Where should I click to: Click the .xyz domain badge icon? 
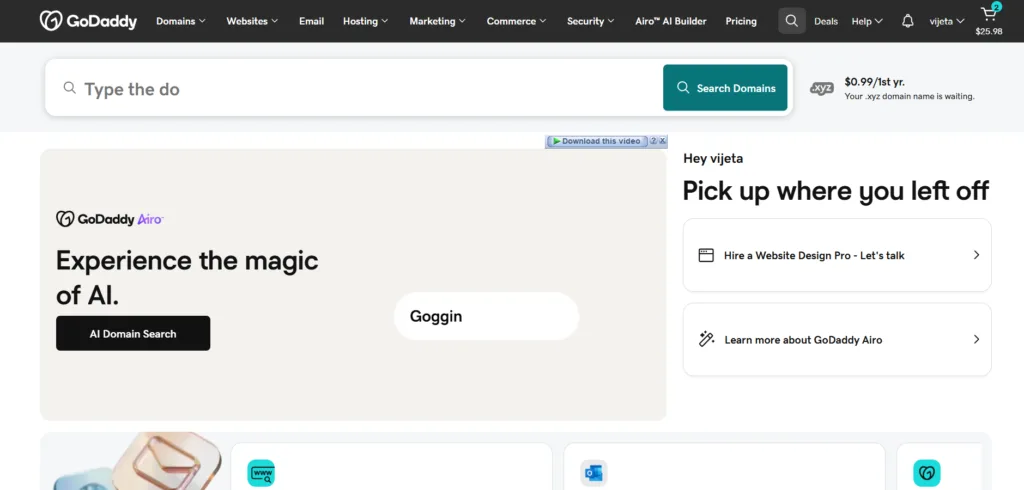[x=822, y=88]
